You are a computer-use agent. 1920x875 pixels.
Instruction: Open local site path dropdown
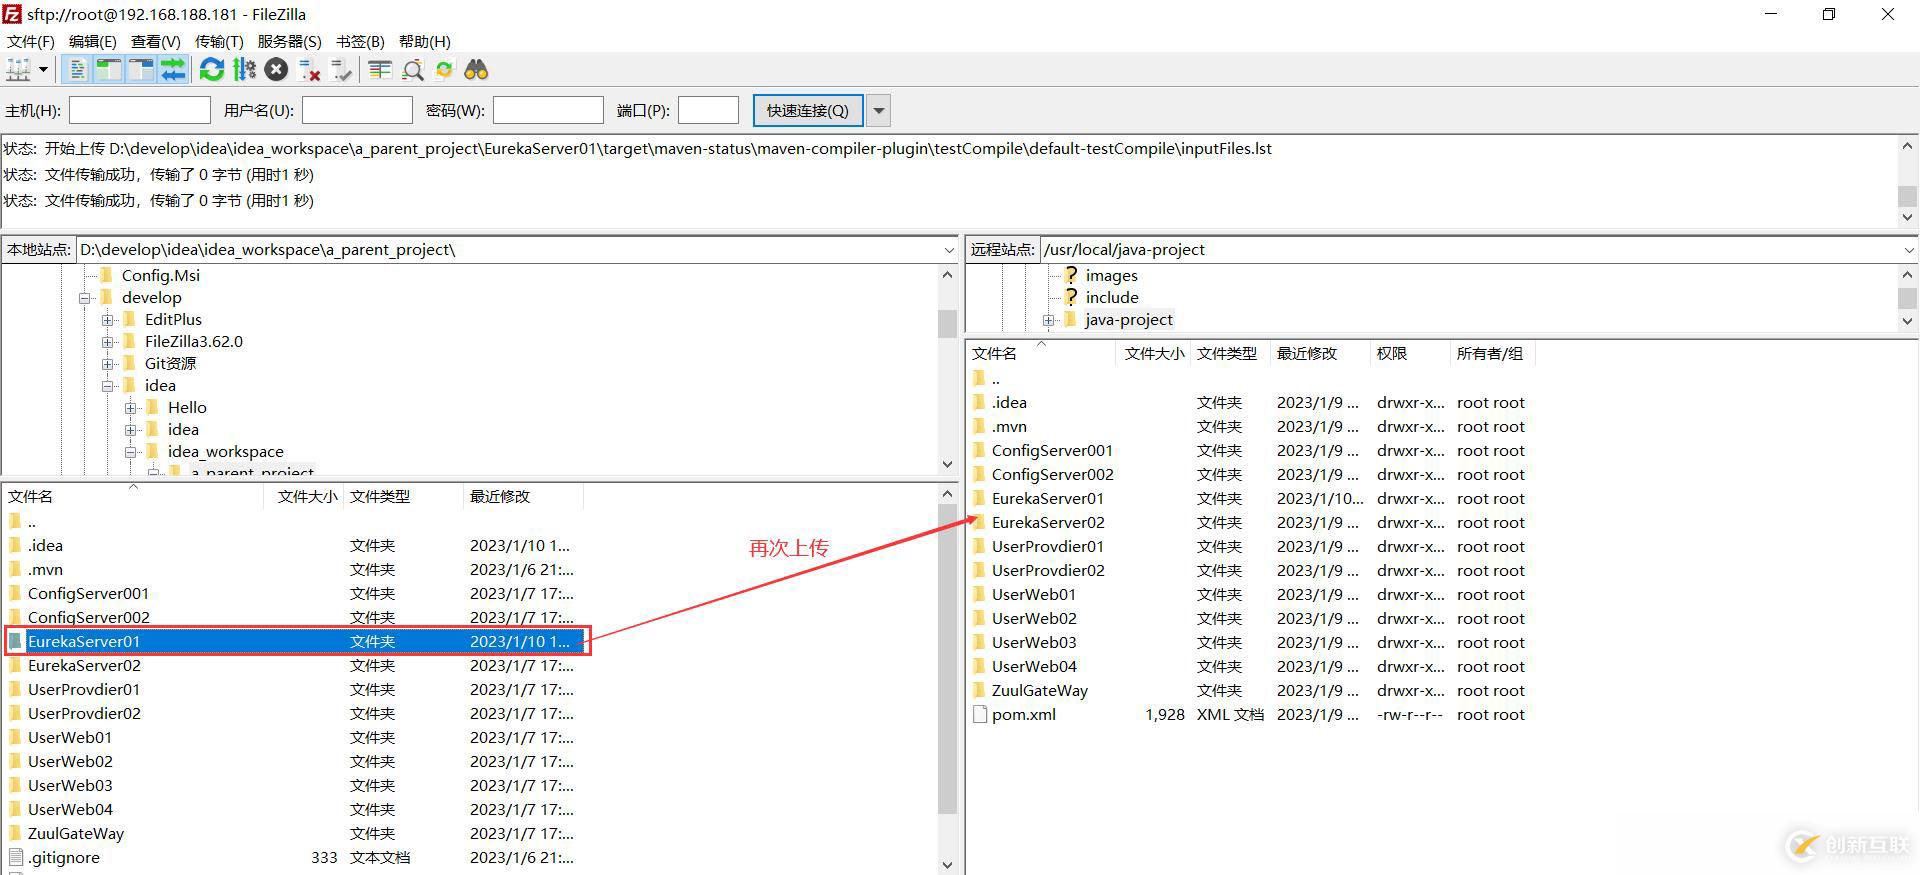(x=949, y=250)
